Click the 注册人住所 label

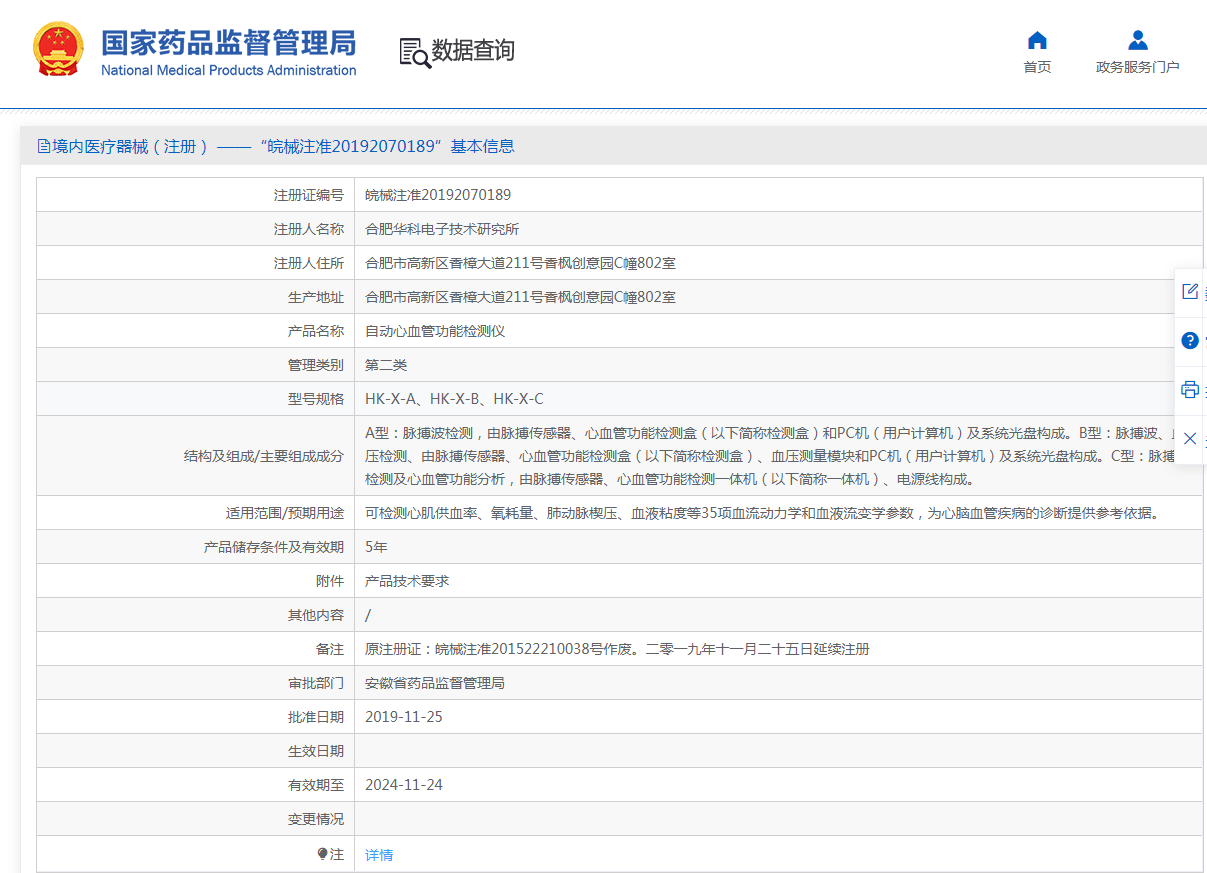coord(309,263)
